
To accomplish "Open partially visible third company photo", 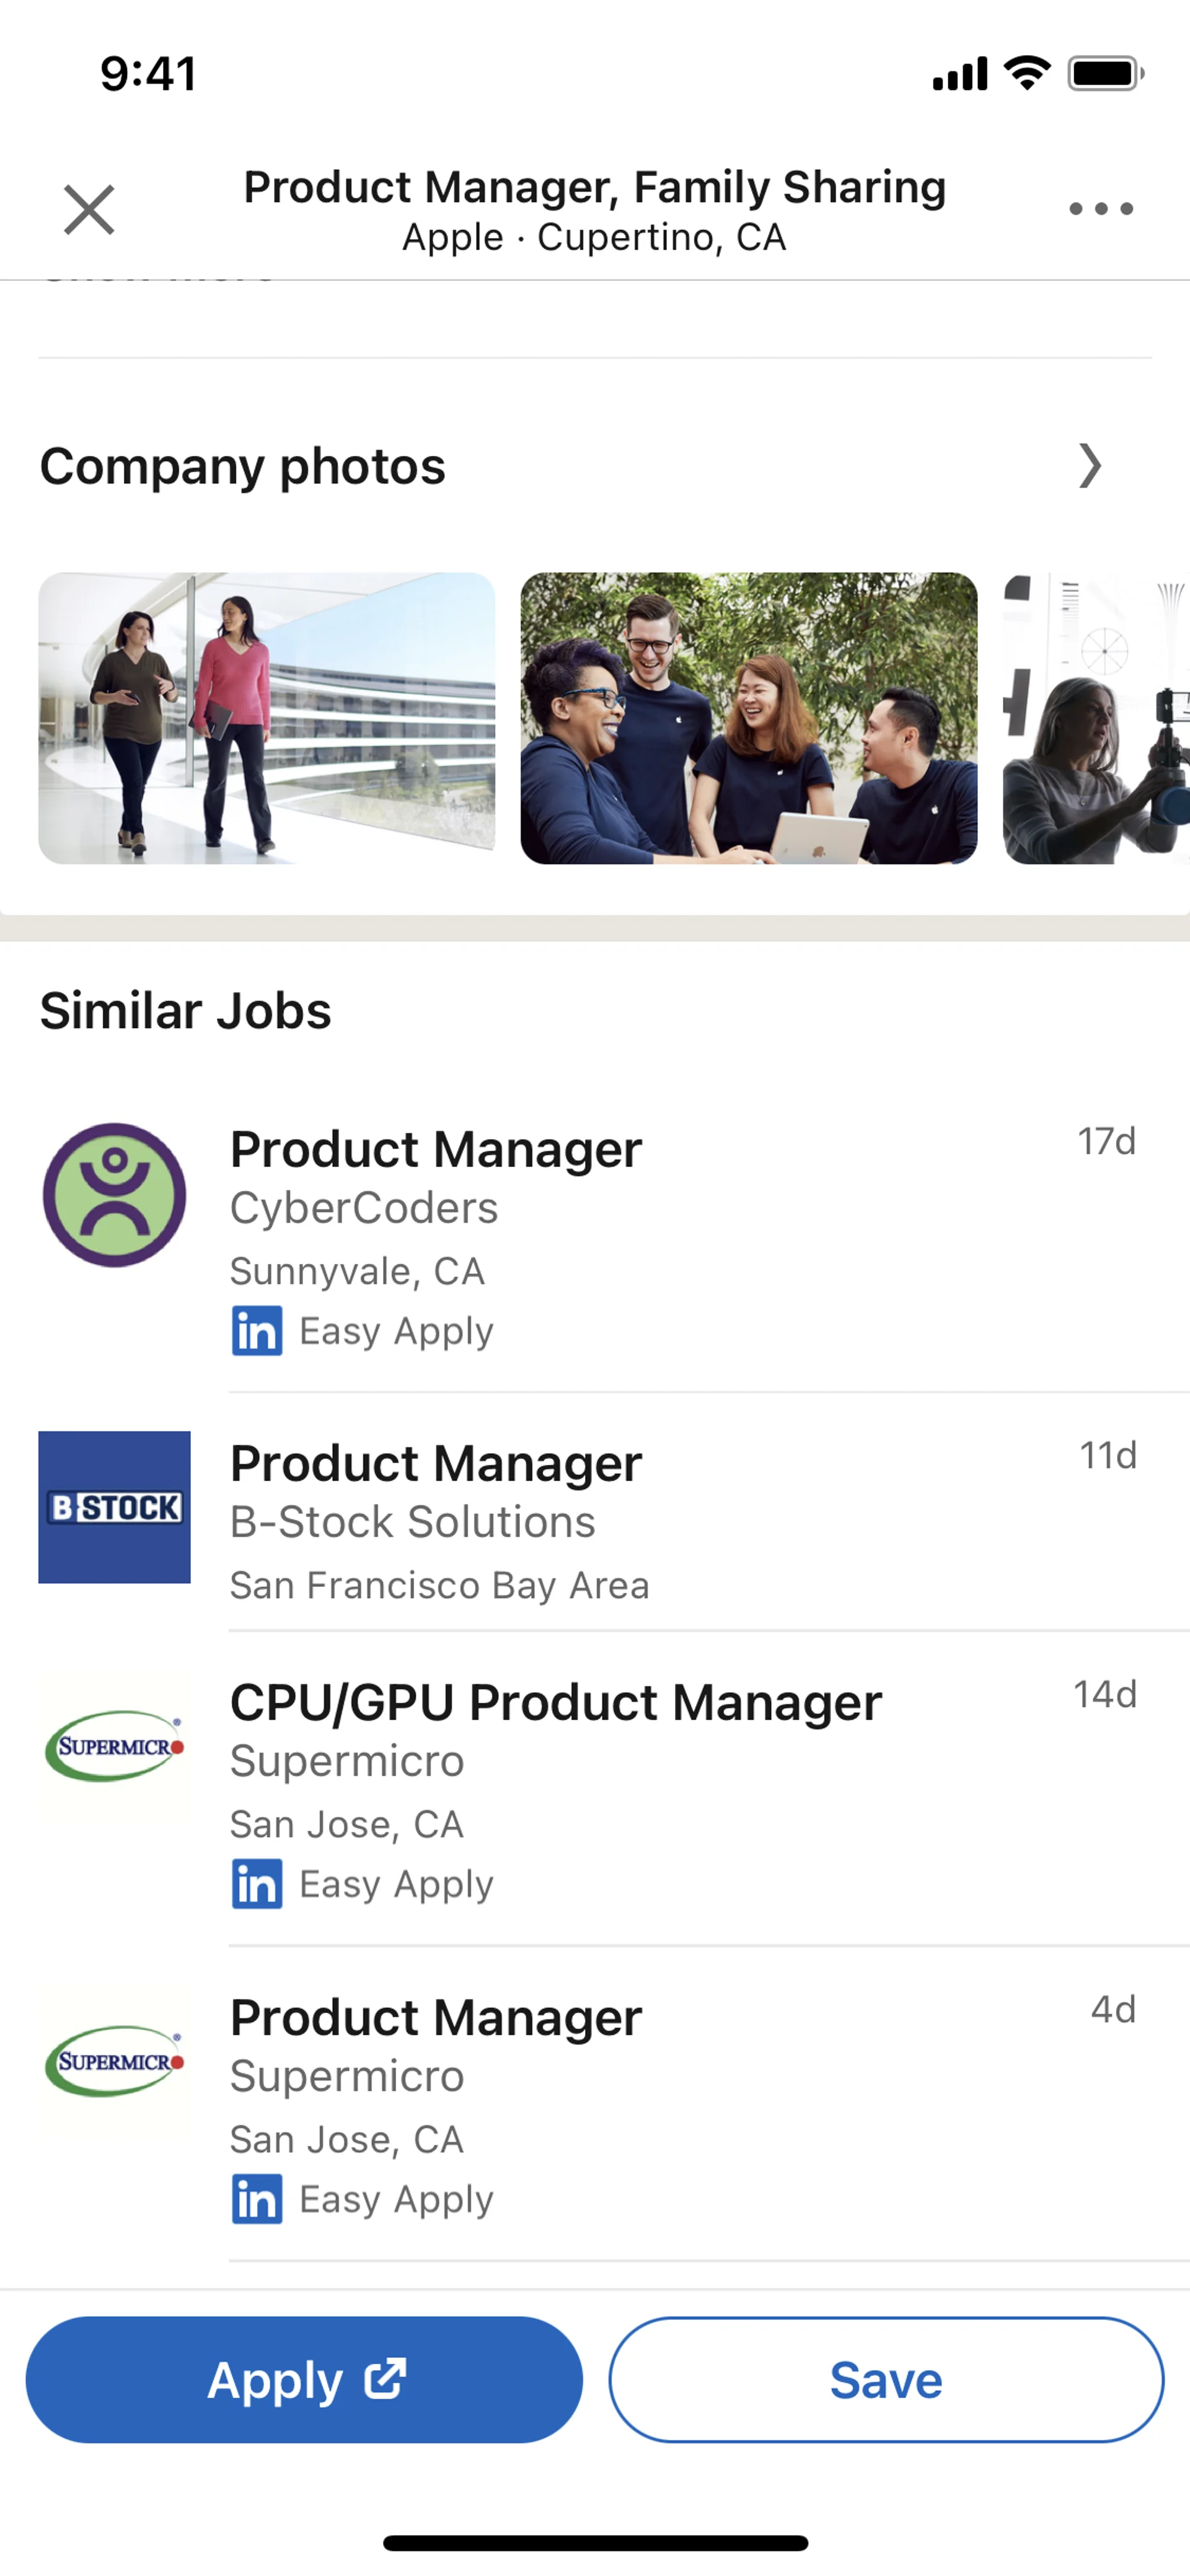I will point(1096,718).
